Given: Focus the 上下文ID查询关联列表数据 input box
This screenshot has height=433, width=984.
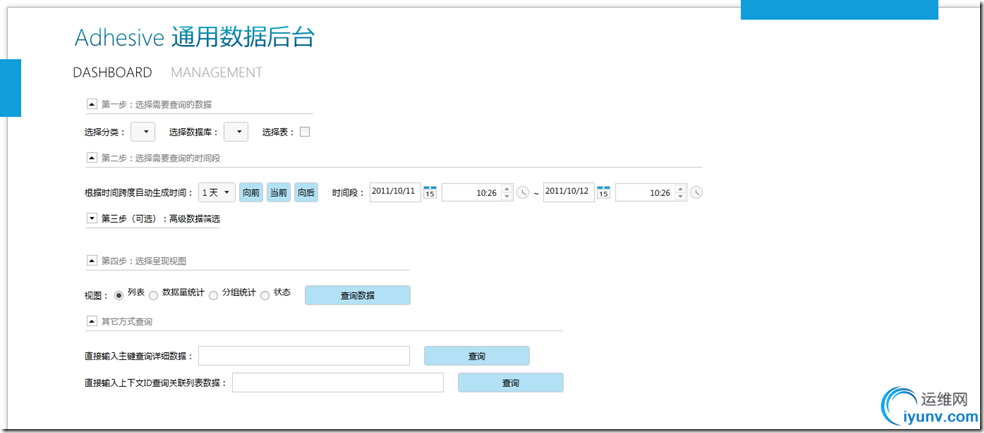Looking at the screenshot, I should (x=338, y=383).
